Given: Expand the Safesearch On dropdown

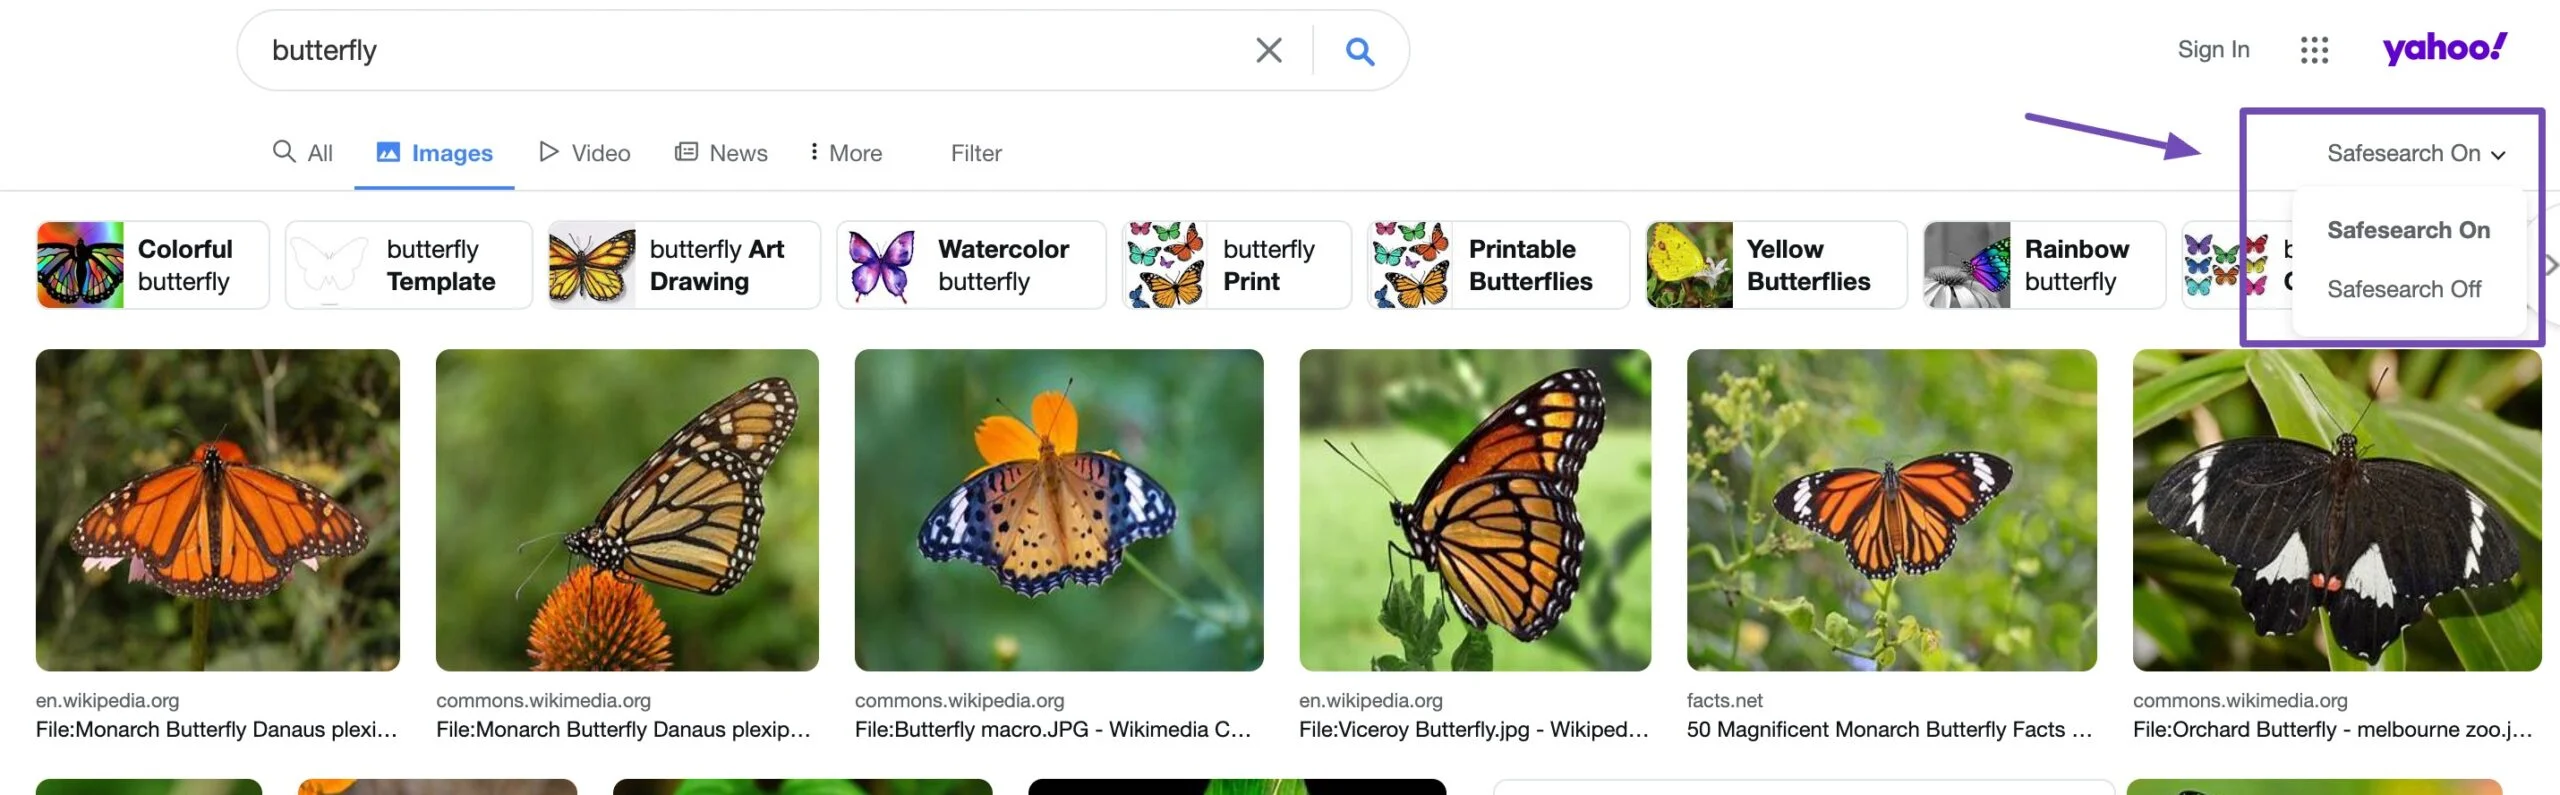Looking at the screenshot, I should point(2415,153).
